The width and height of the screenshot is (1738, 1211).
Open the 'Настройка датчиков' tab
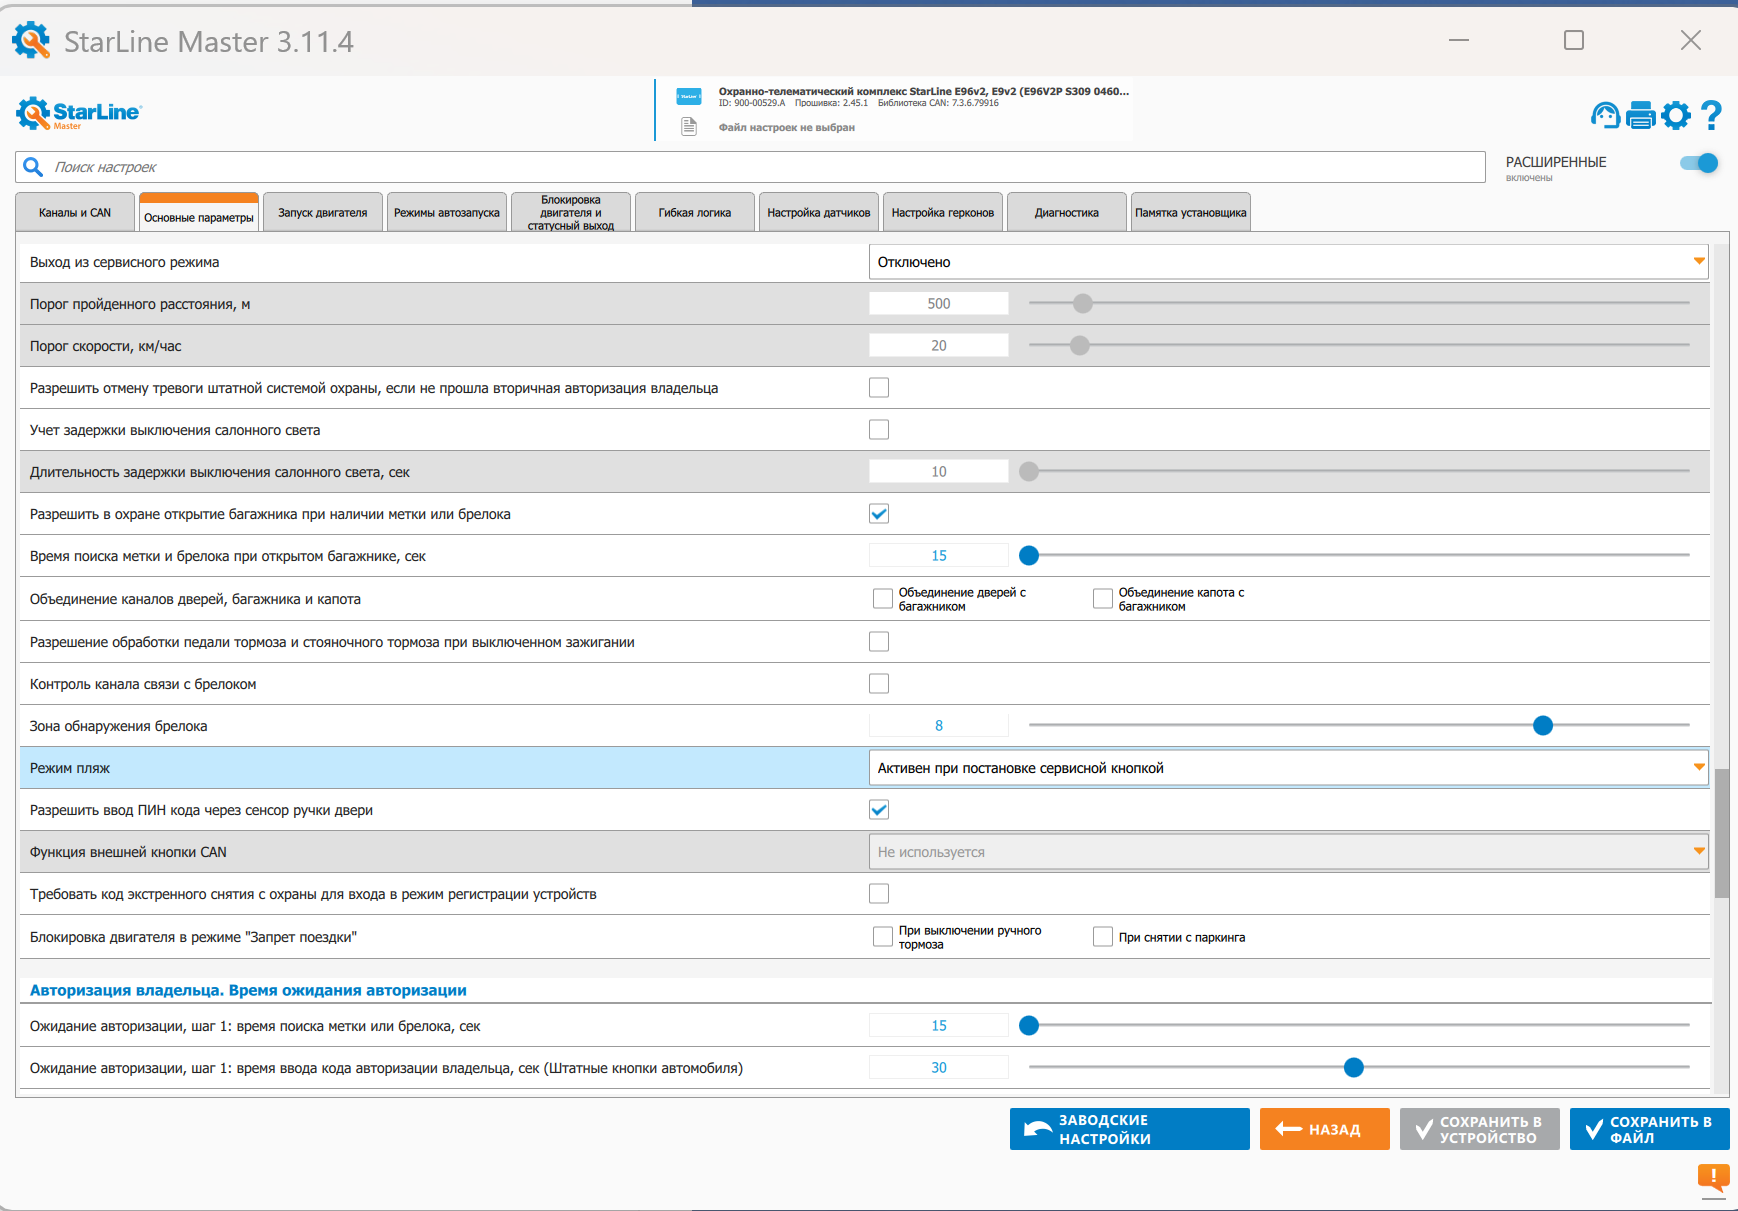(819, 212)
